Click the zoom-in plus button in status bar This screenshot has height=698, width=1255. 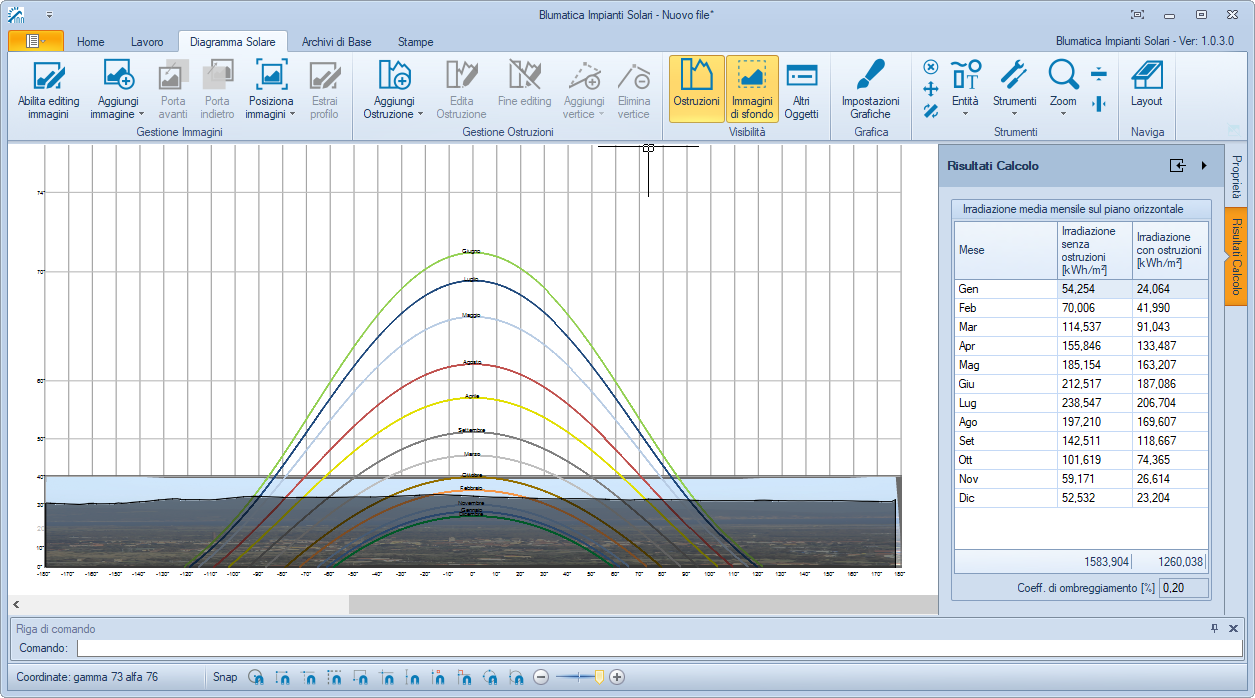coord(617,677)
